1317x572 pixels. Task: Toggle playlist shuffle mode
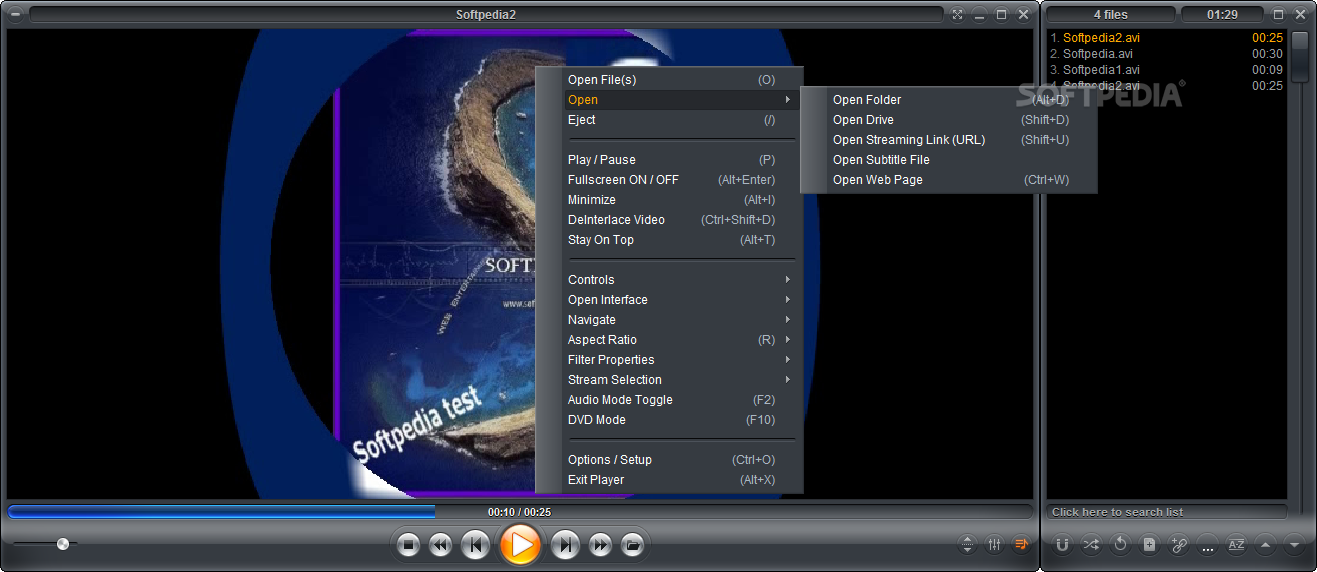click(1091, 545)
